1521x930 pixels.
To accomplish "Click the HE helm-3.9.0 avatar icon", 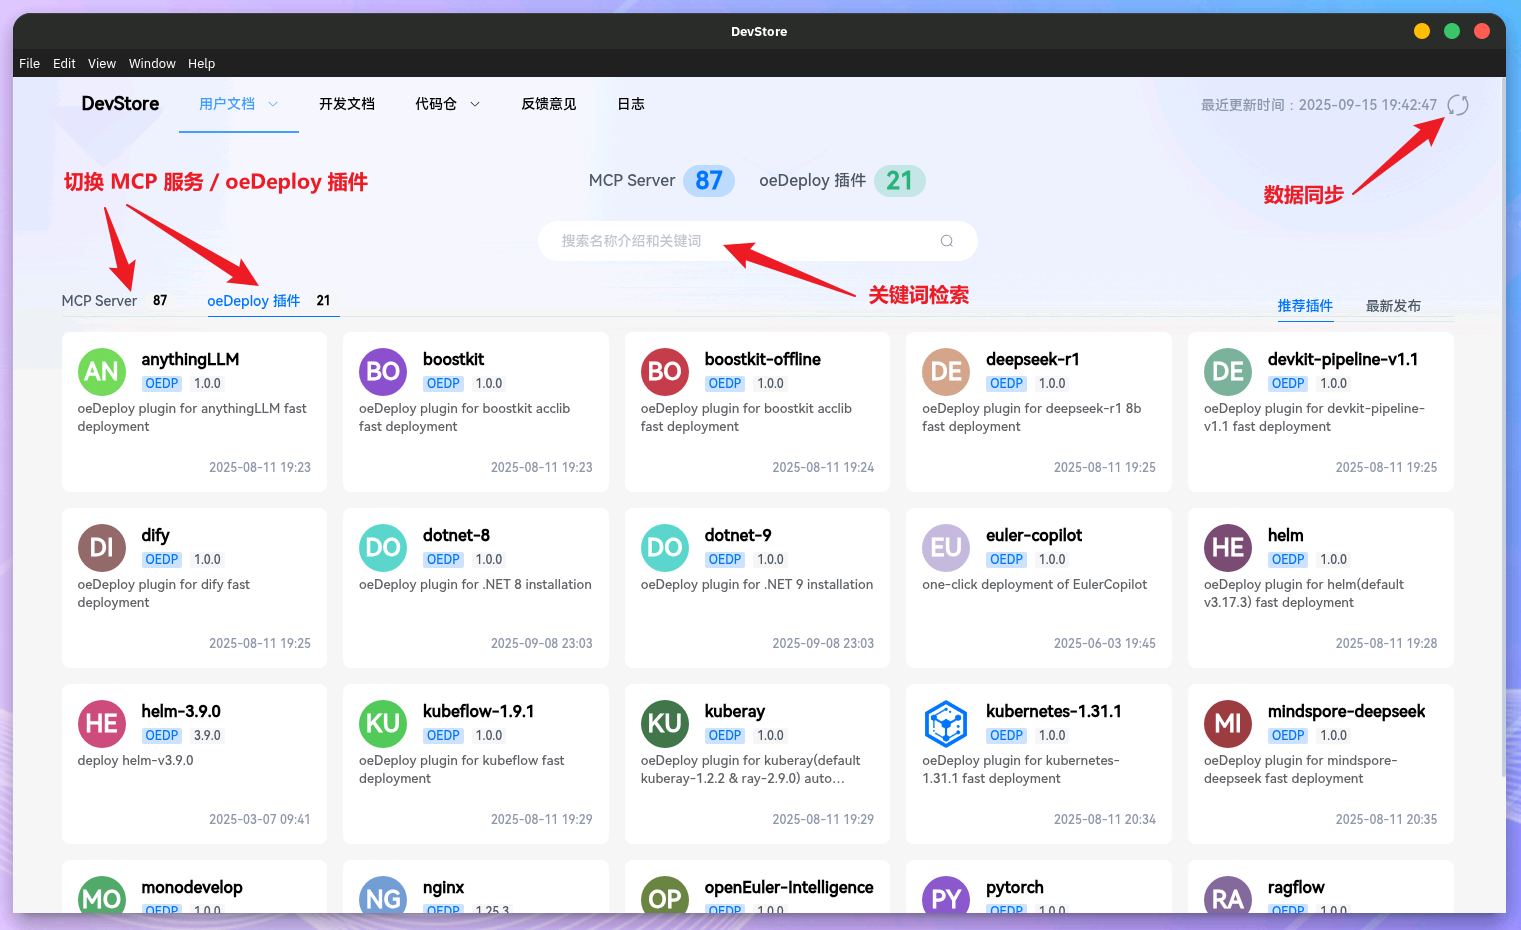I will coord(102,724).
